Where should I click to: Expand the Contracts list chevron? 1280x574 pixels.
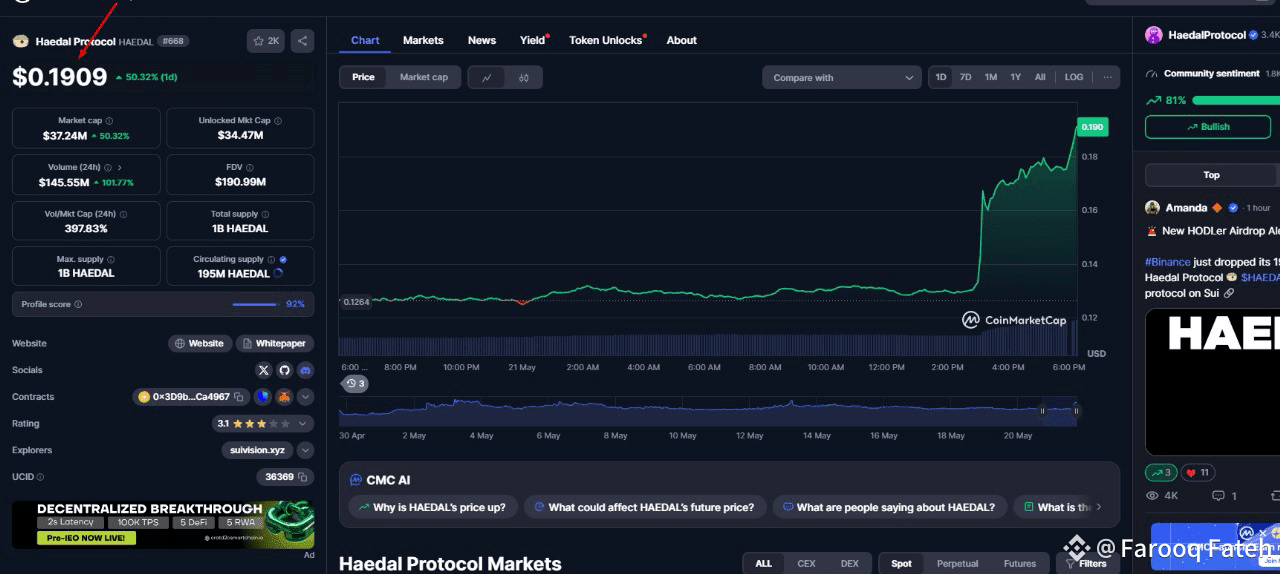(x=305, y=397)
